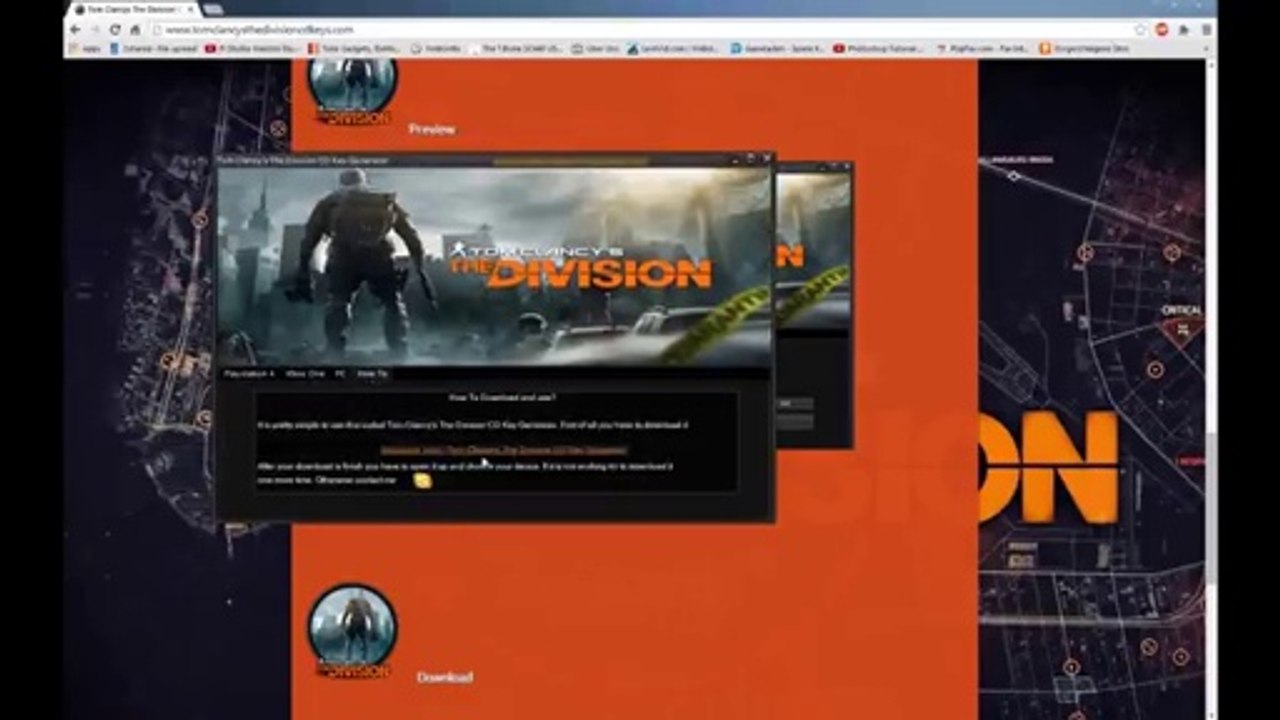This screenshot has width=1280, height=720.
Task: Close the Tom Clancy's The Division browser tab
Action: (x=191, y=9)
